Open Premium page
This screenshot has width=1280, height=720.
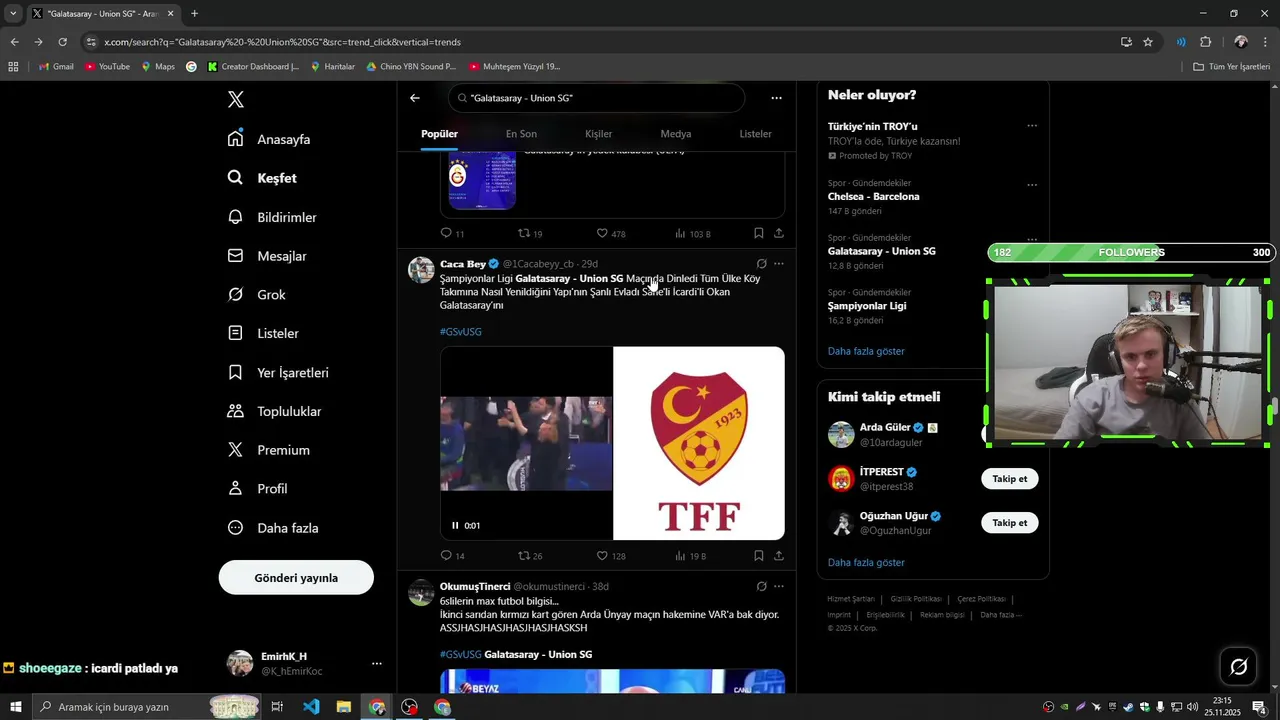(268, 450)
